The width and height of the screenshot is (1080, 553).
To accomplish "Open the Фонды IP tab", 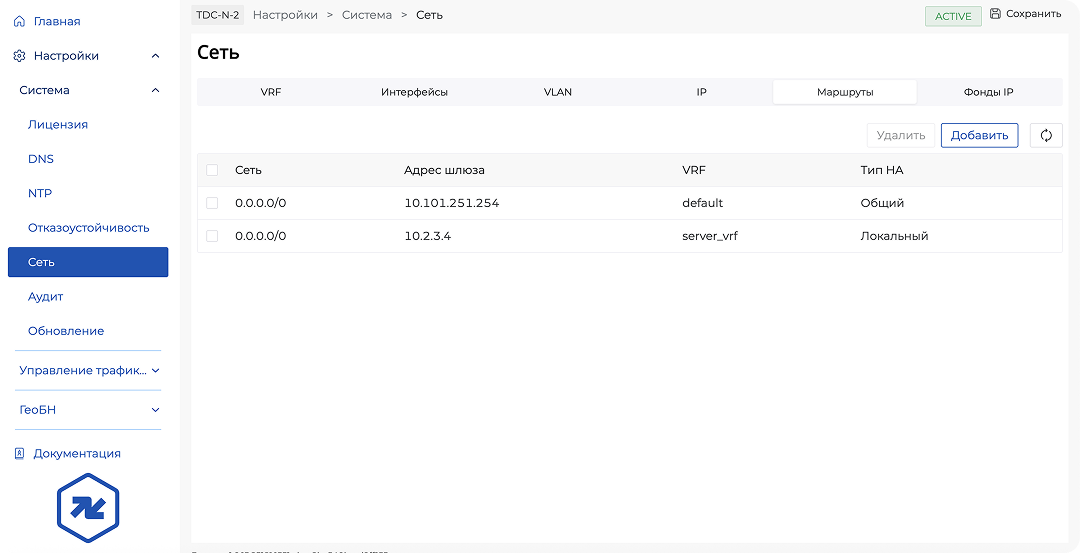I will point(988,92).
